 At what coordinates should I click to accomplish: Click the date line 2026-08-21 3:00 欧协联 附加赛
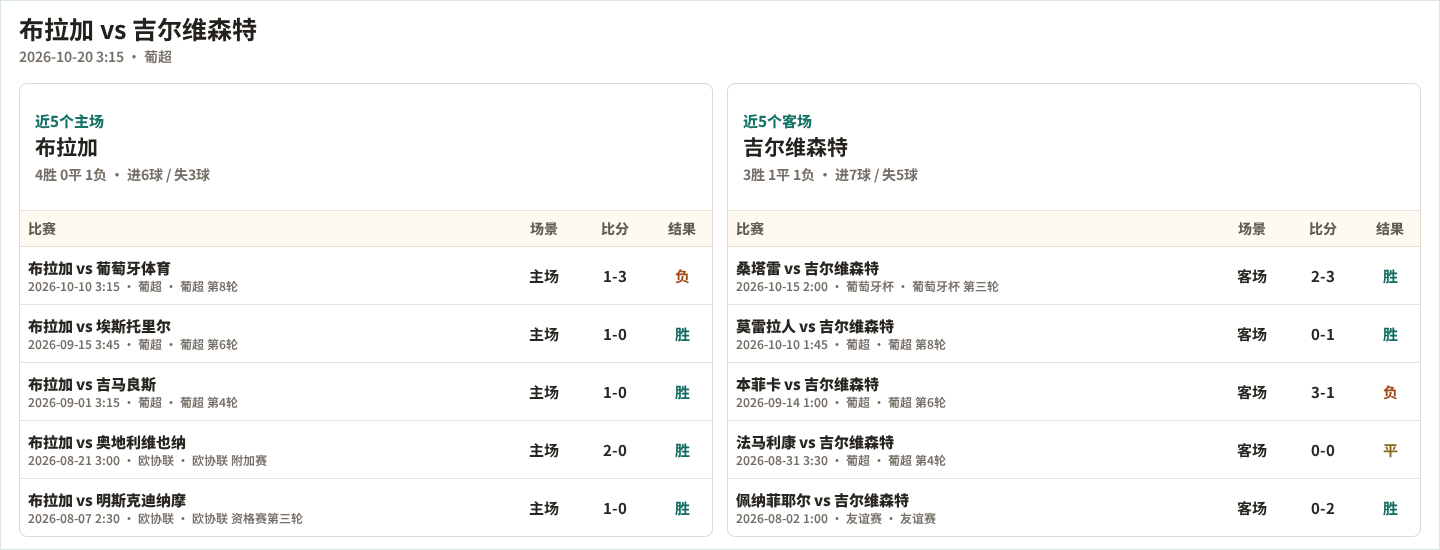click(147, 461)
